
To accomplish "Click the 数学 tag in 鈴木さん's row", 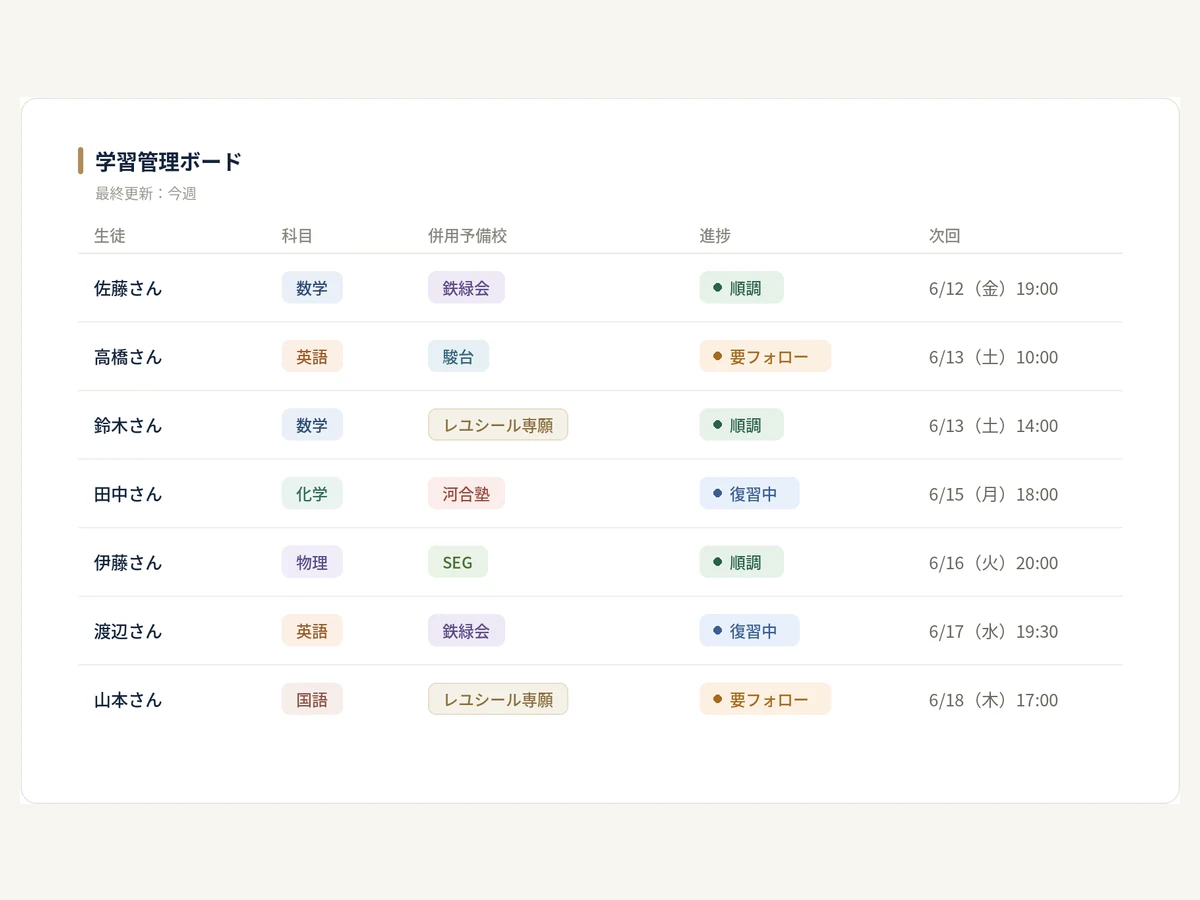I will click(312, 425).
